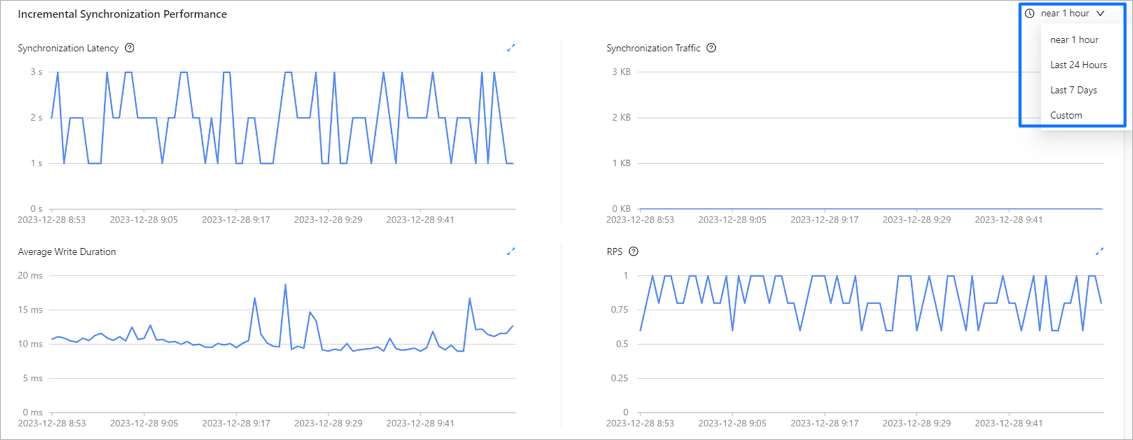Collapse the time range dropdown chevron
This screenshot has height=440, width=1133.
click(1100, 13)
